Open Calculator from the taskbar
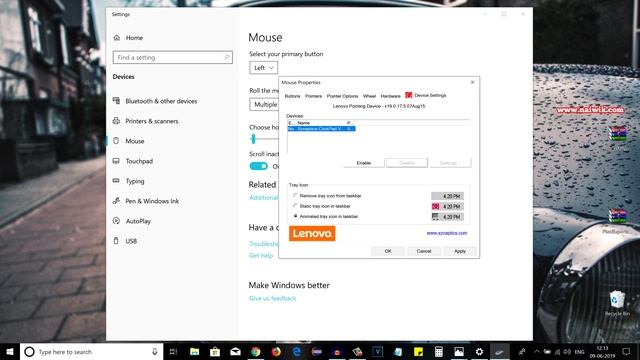 coord(438,351)
